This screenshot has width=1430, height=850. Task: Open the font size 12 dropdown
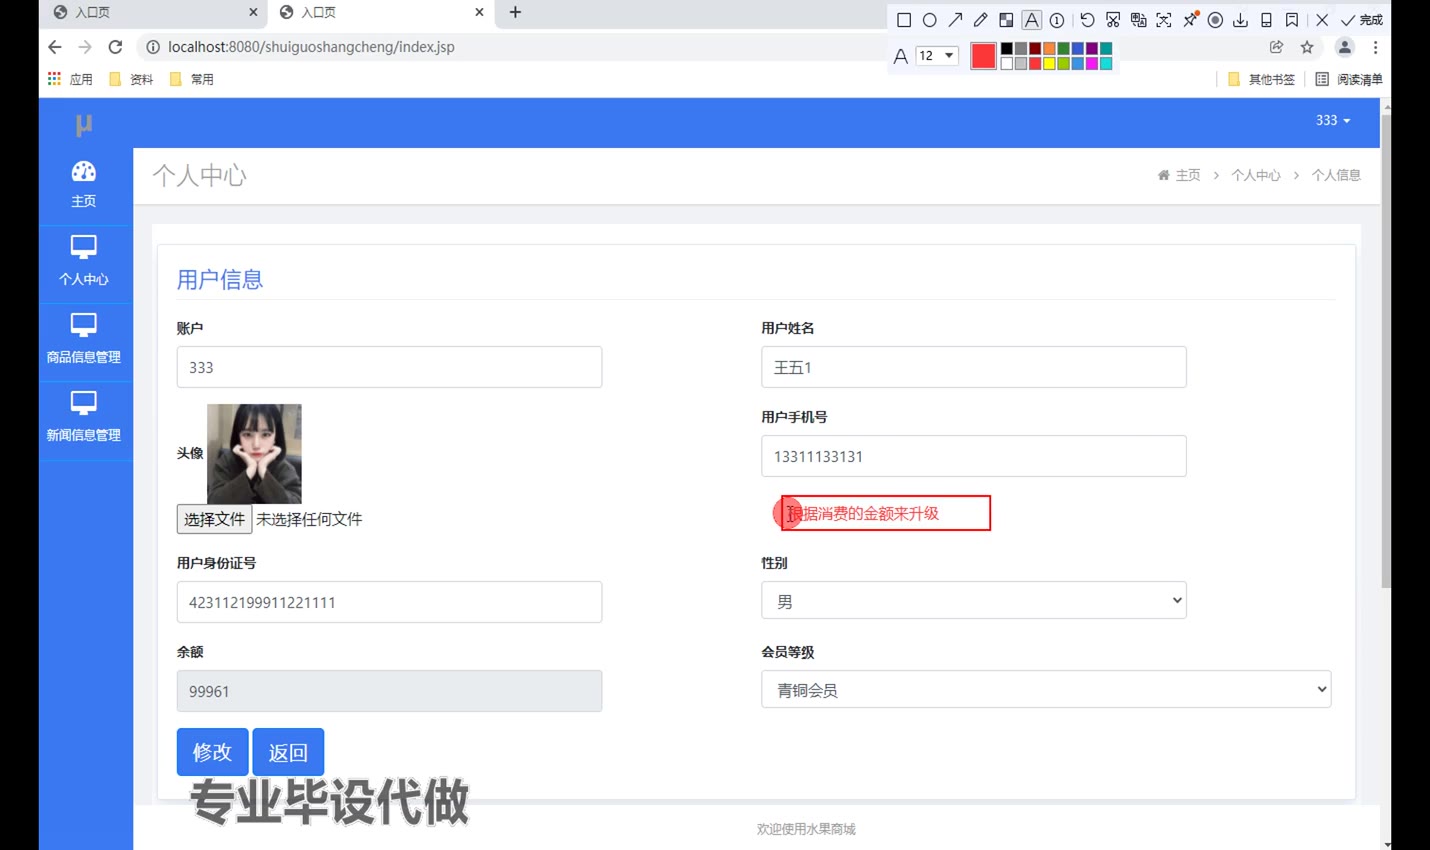(x=937, y=56)
